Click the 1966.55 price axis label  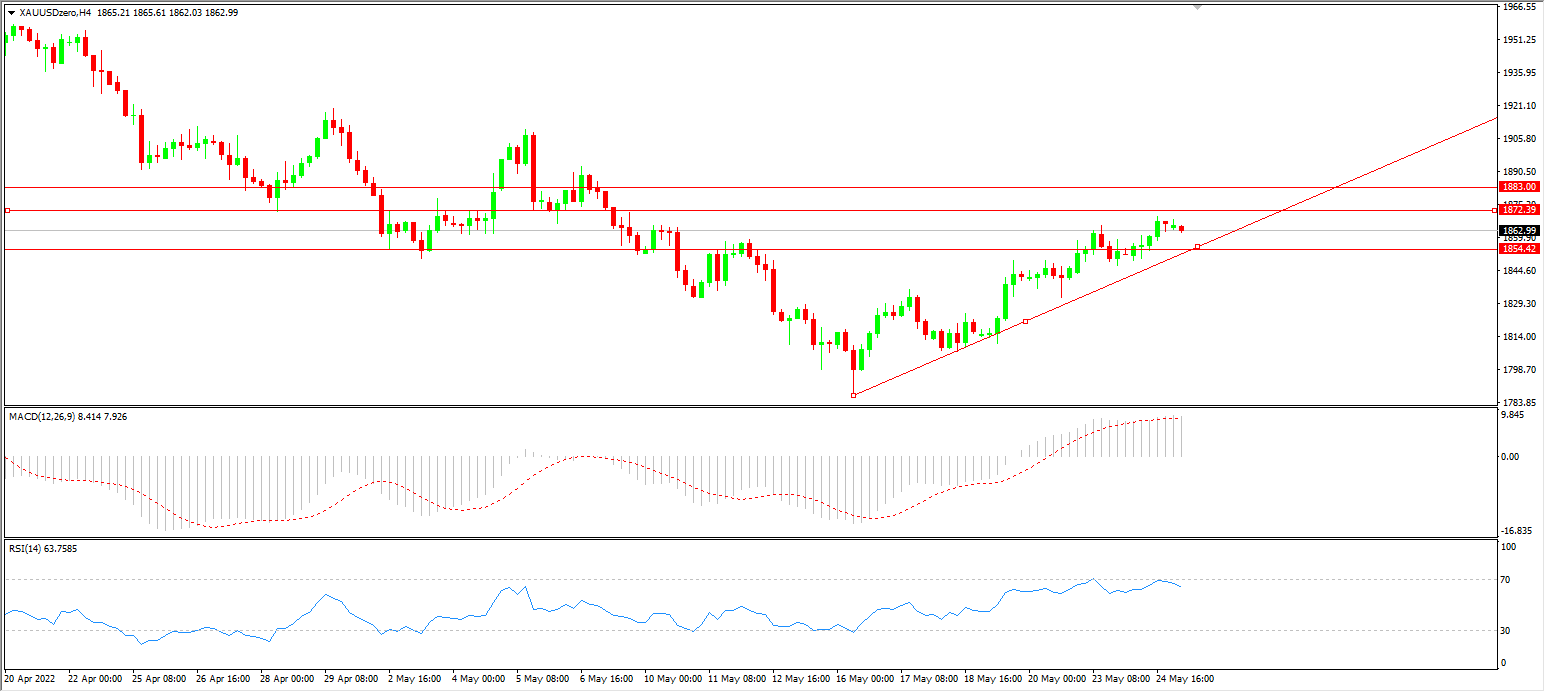tap(1519, 6)
